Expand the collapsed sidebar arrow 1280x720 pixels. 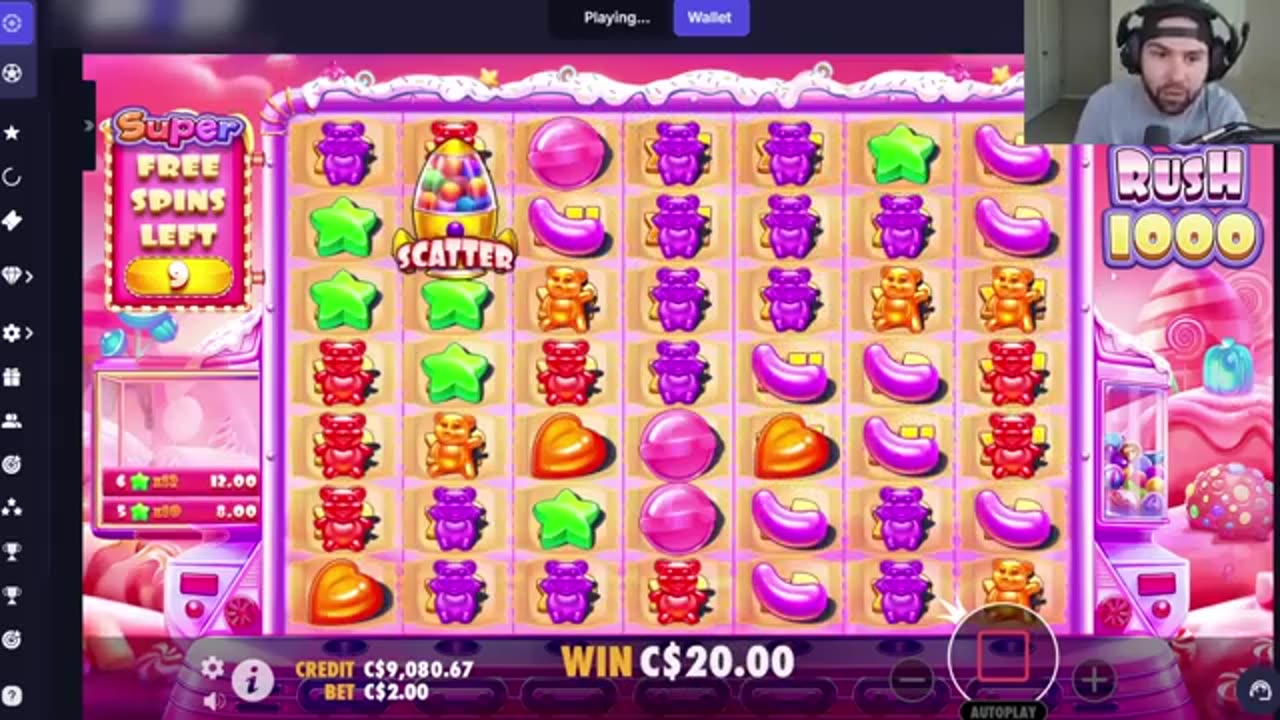click(88, 125)
